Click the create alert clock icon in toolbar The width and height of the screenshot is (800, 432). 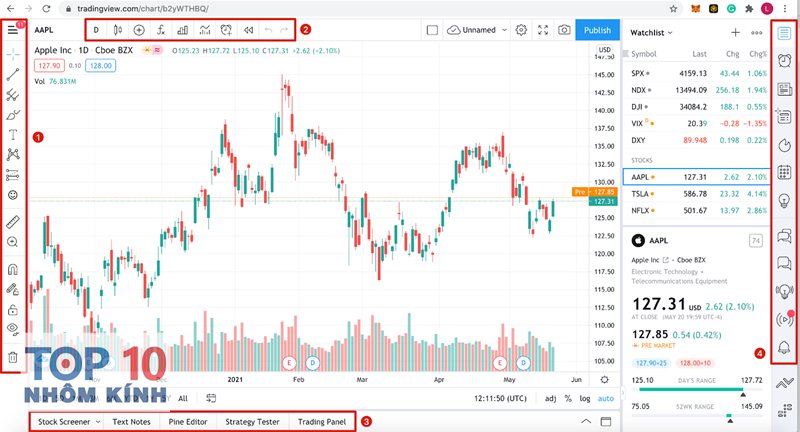coord(227,30)
